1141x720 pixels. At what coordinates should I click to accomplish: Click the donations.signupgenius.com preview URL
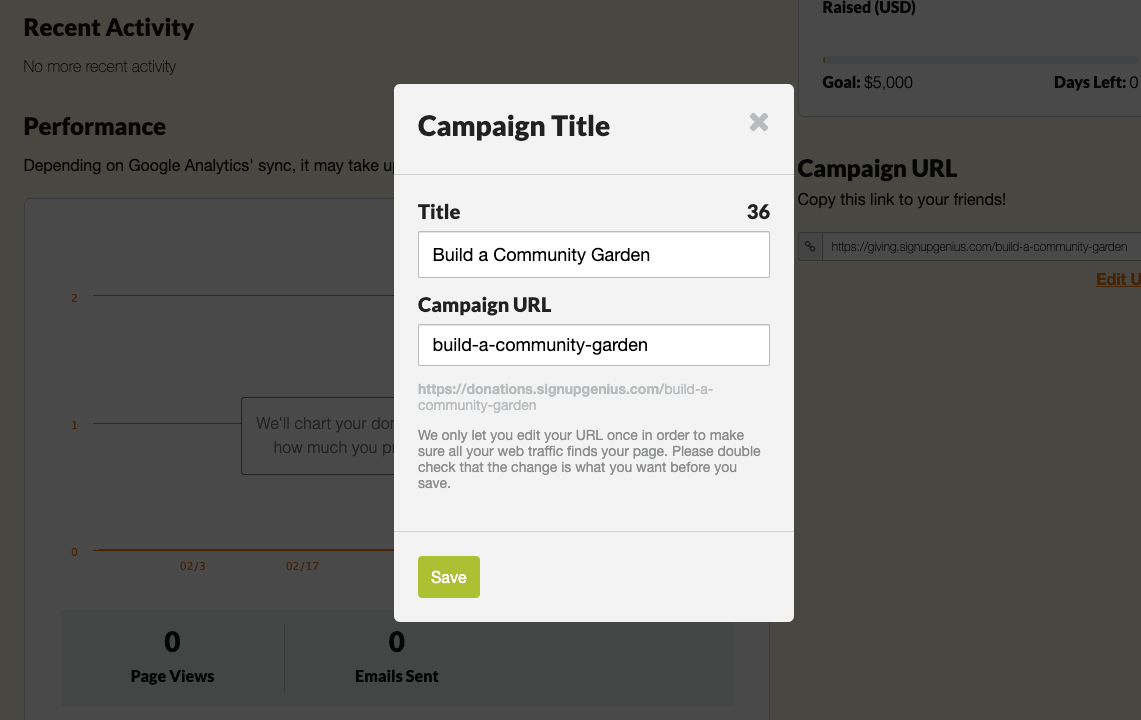point(565,397)
